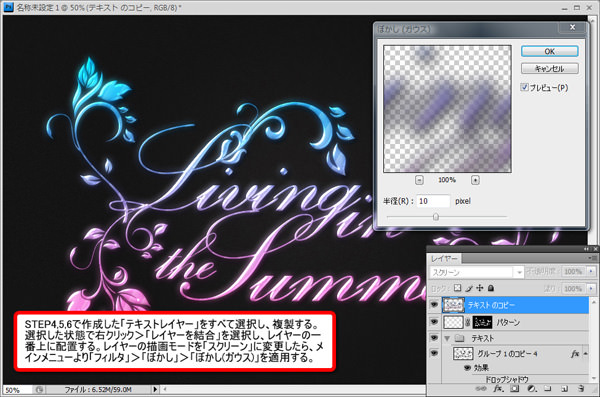Select the テキスト のコピー layer thumbnail
The width and height of the screenshot is (600, 397).
(x=453, y=305)
